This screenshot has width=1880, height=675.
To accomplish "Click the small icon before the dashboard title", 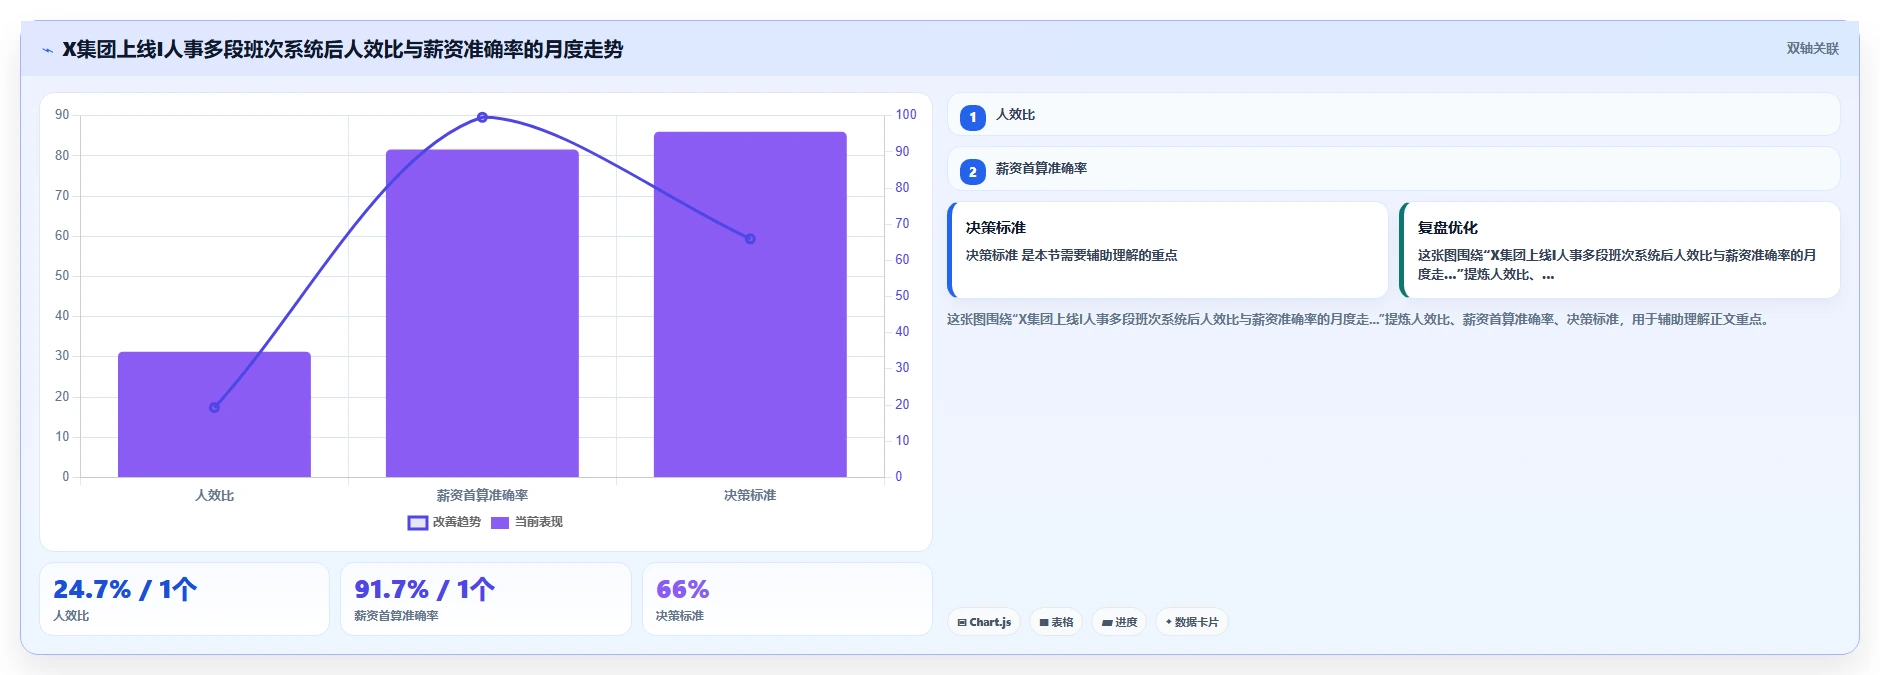I will [47, 50].
